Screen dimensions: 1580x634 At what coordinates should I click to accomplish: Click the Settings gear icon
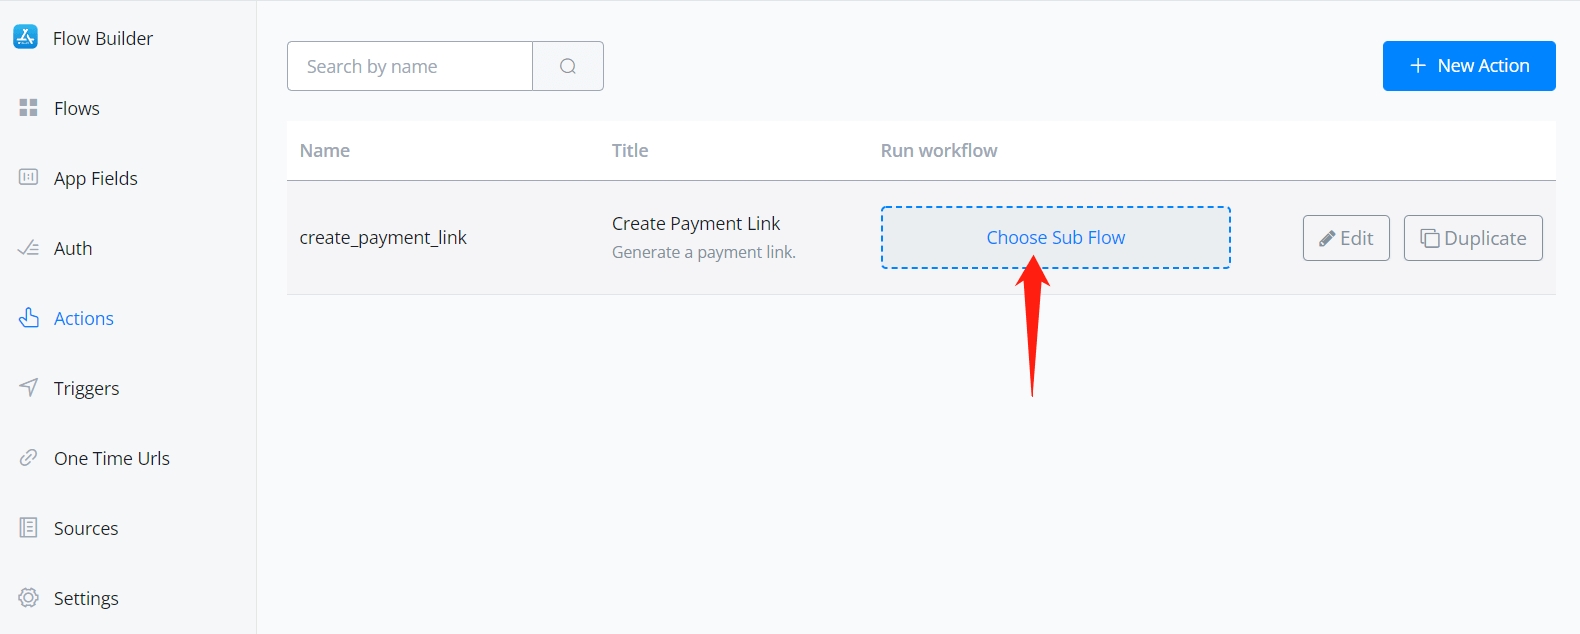tap(28, 598)
